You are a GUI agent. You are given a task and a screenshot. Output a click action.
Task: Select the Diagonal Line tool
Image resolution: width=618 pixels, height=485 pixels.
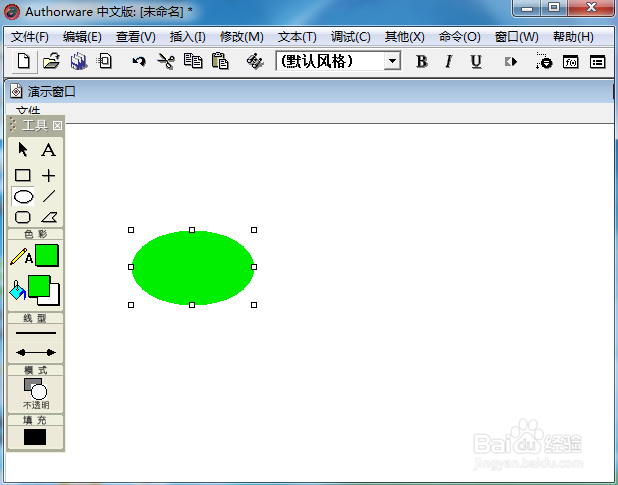click(49, 196)
